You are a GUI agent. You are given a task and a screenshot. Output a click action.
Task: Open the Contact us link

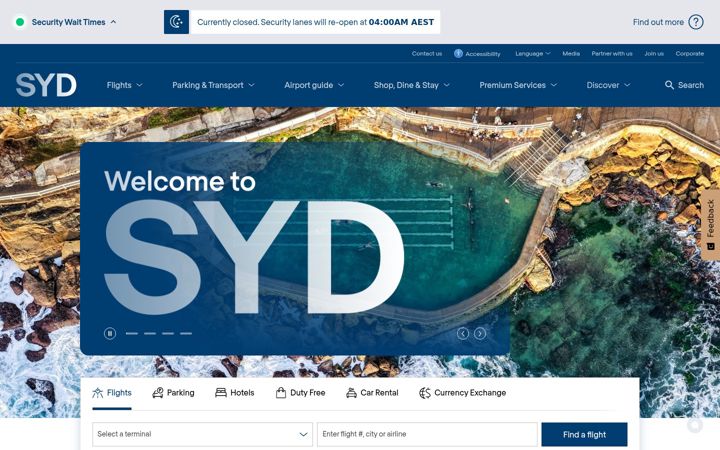click(427, 53)
